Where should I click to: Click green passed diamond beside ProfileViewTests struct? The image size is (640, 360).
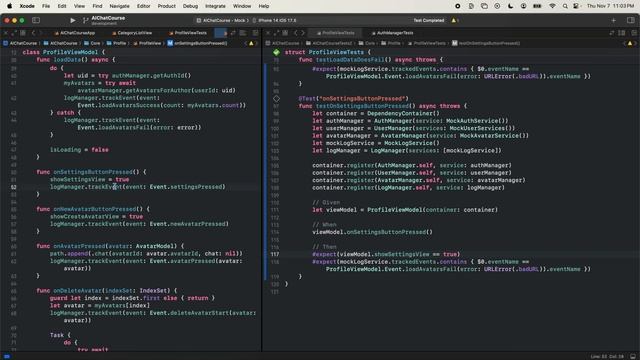(x=276, y=52)
